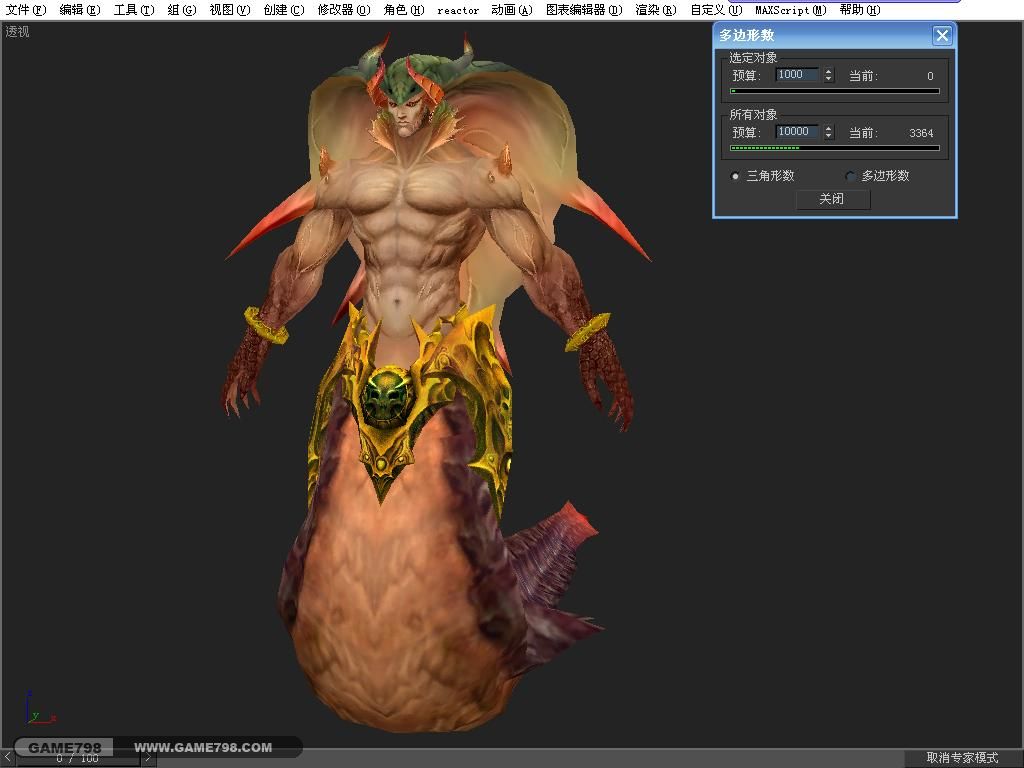The width and height of the screenshot is (1024, 768).
Task: Open the 自定义(U) menu
Action: click(x=716, y=10)
